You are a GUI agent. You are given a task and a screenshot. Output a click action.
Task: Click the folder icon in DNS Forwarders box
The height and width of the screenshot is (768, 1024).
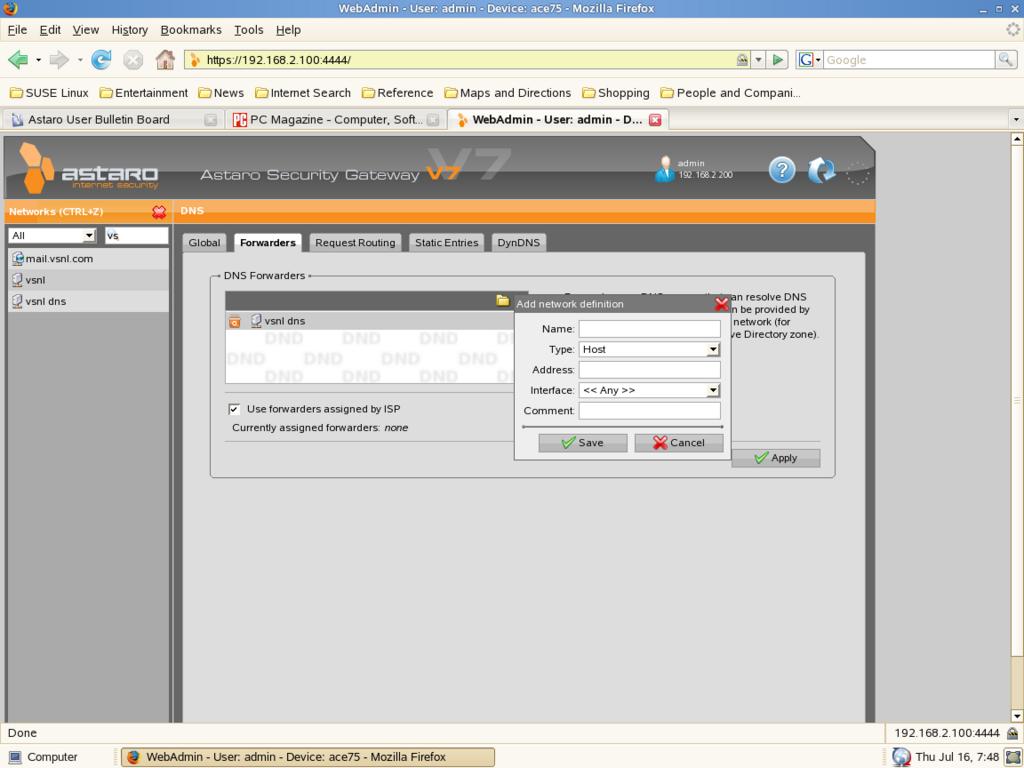(x=502, y=300)
